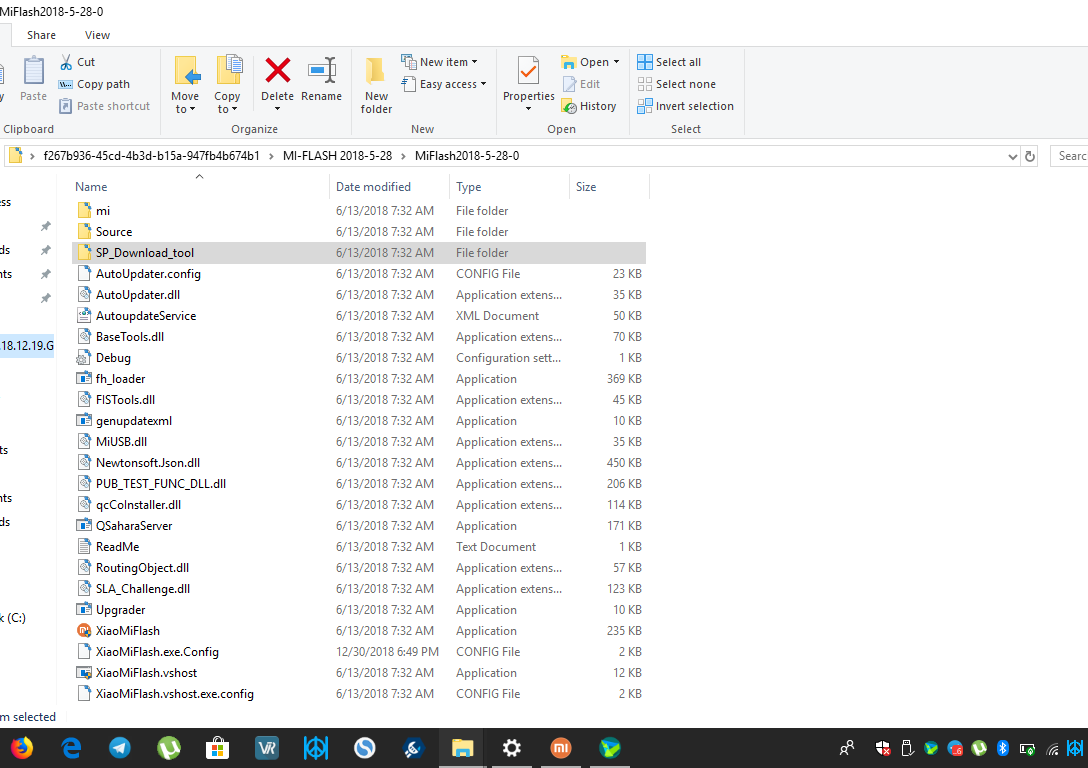Switch to the View ribbon tab

97,35
